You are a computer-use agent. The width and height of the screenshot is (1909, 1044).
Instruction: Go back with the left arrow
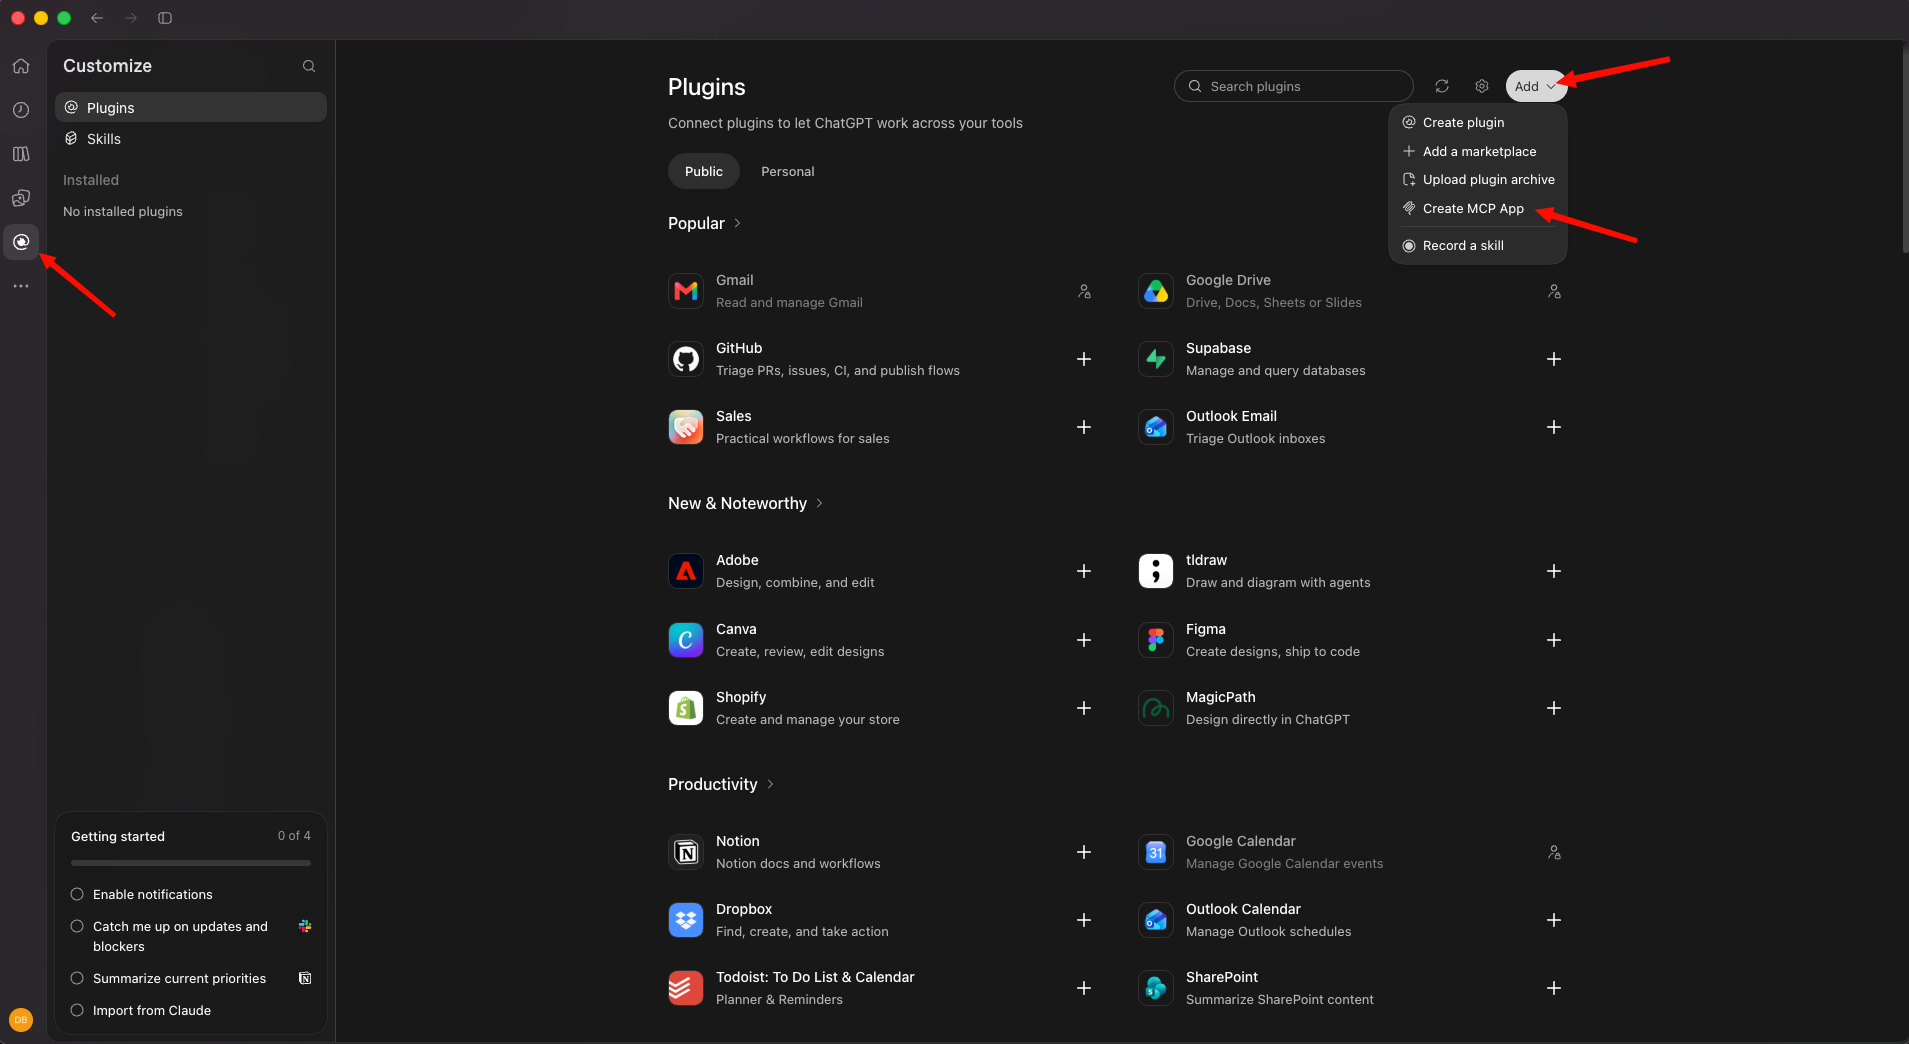pyautogui.click(x=97, y=18)
